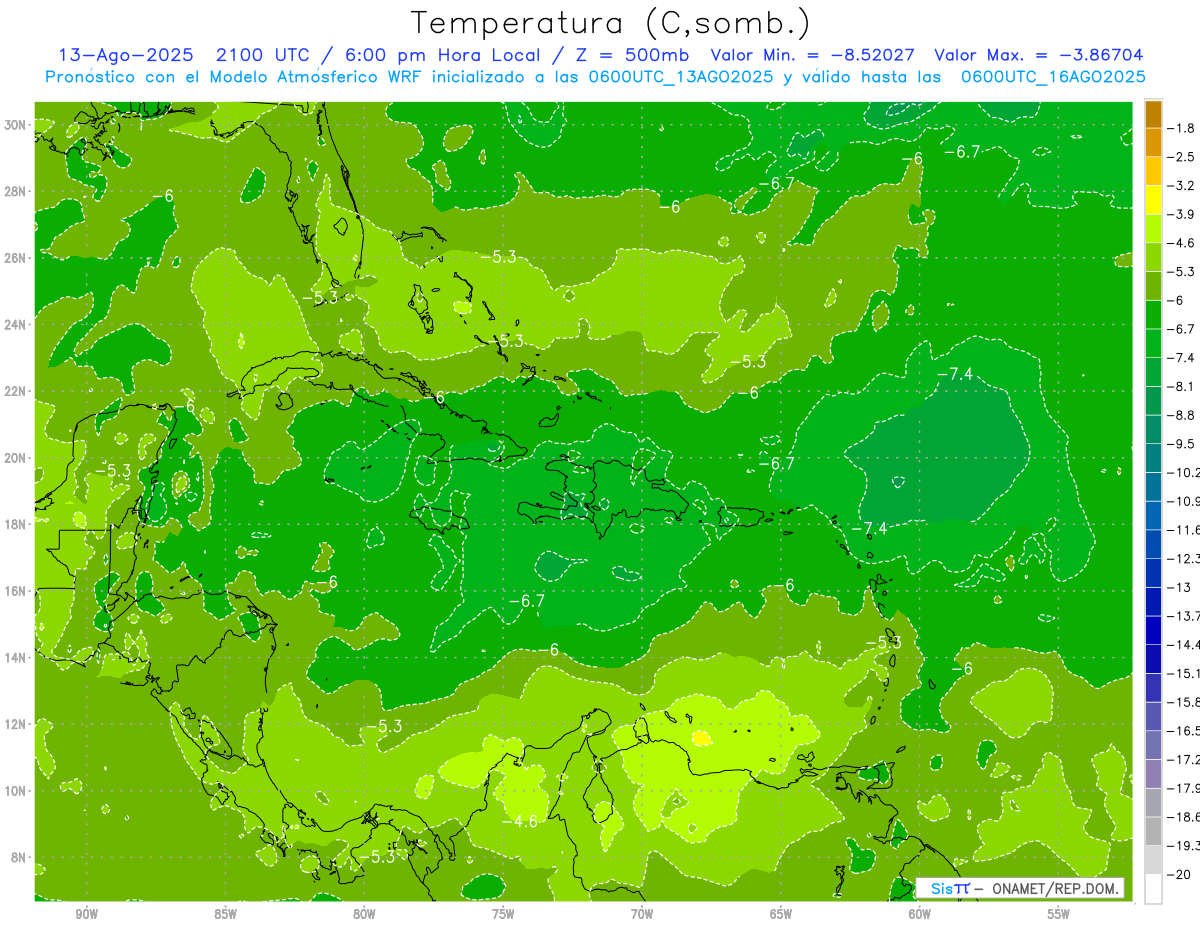Screen dimensions: 1200x927
Task: Click the white bottom legend swatch
Action: tap(1153, 889)
